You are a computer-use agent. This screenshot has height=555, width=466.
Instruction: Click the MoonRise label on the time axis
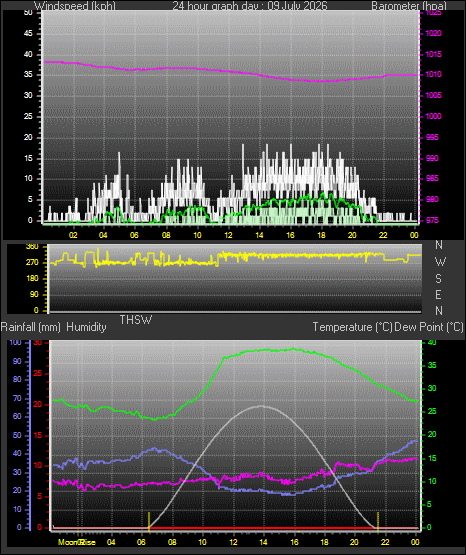77,542
